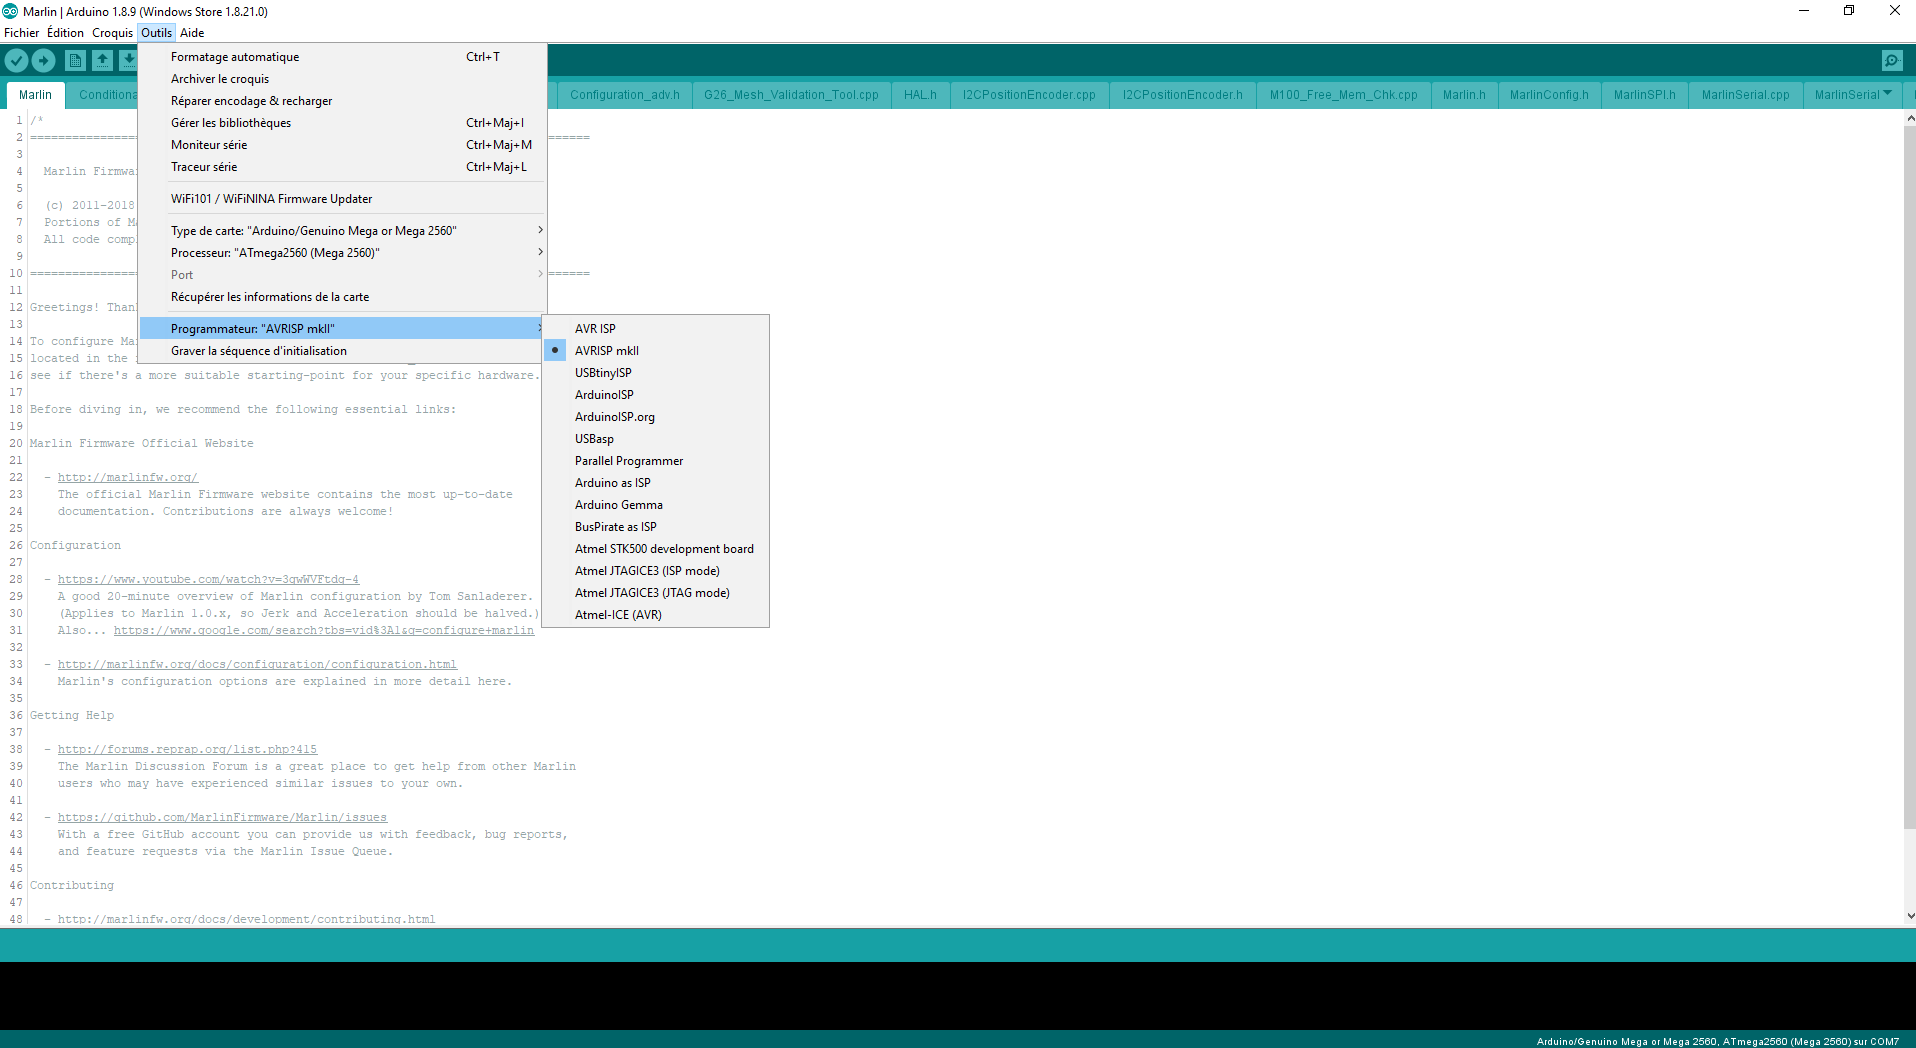Expand the Processeur submenu
This screenshot has width=1916, height=1048.
343,253
